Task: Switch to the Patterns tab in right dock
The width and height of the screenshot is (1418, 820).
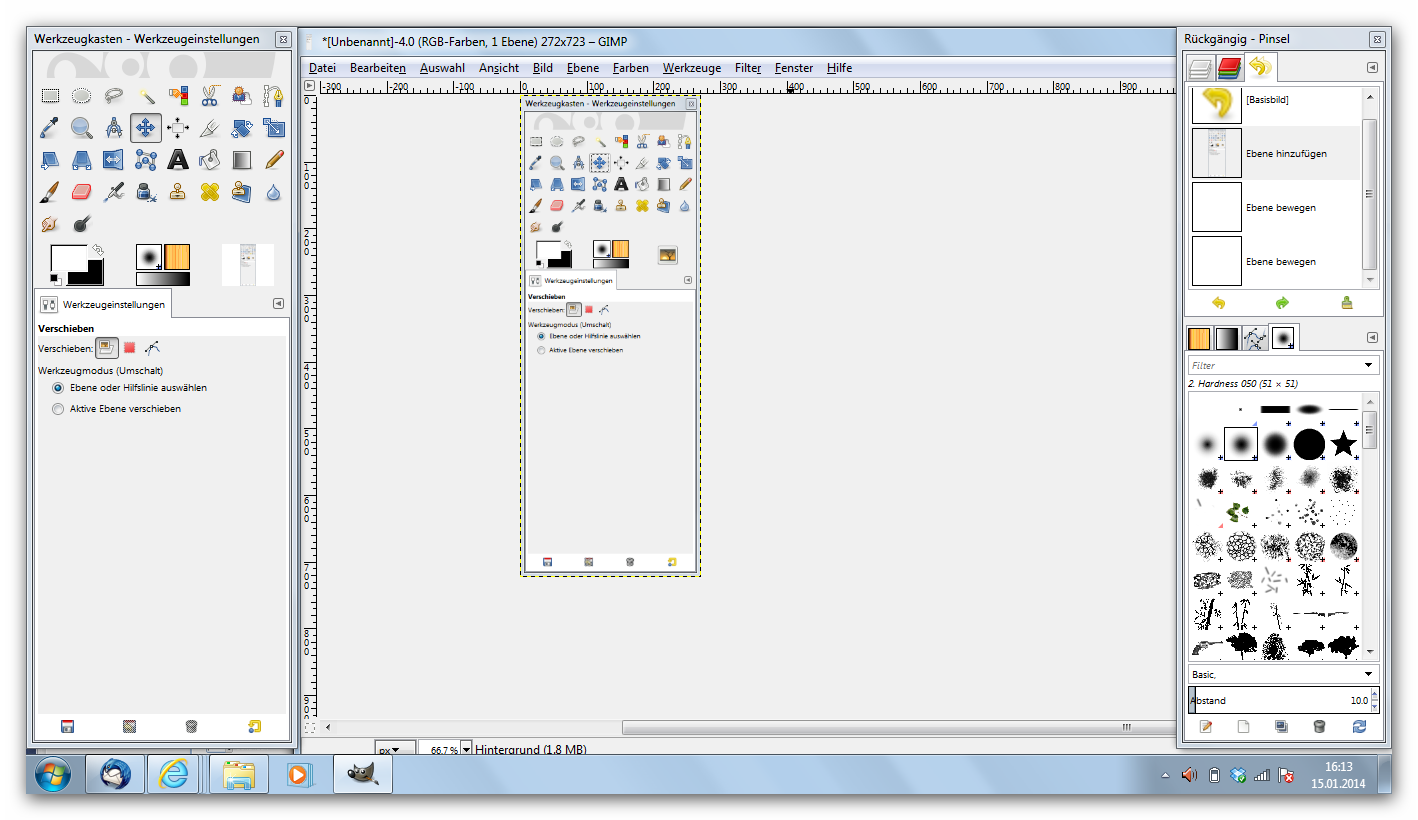Action: [1198, 339]
